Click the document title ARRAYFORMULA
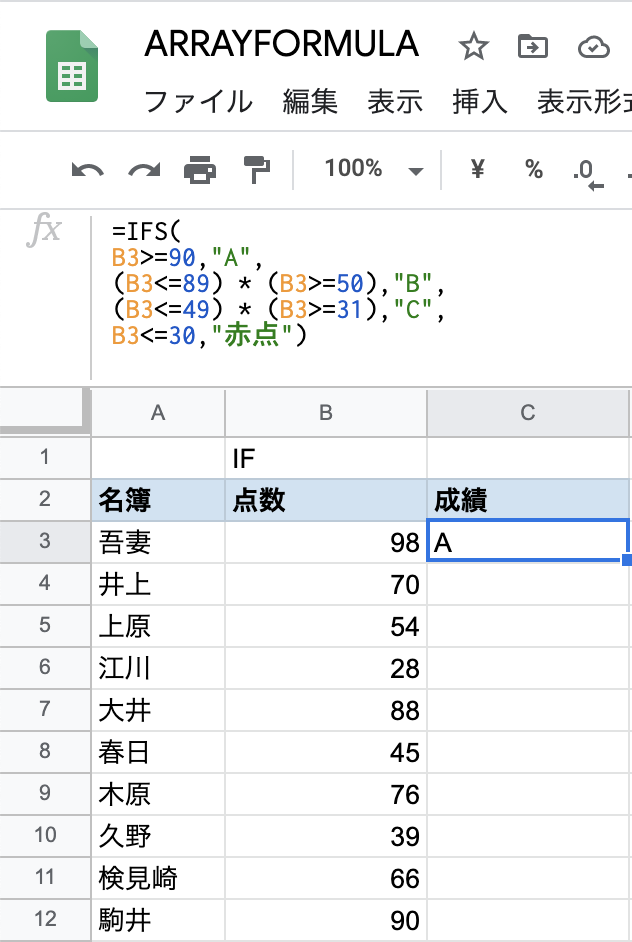This screenshot has width=632, height=942. 282,44
